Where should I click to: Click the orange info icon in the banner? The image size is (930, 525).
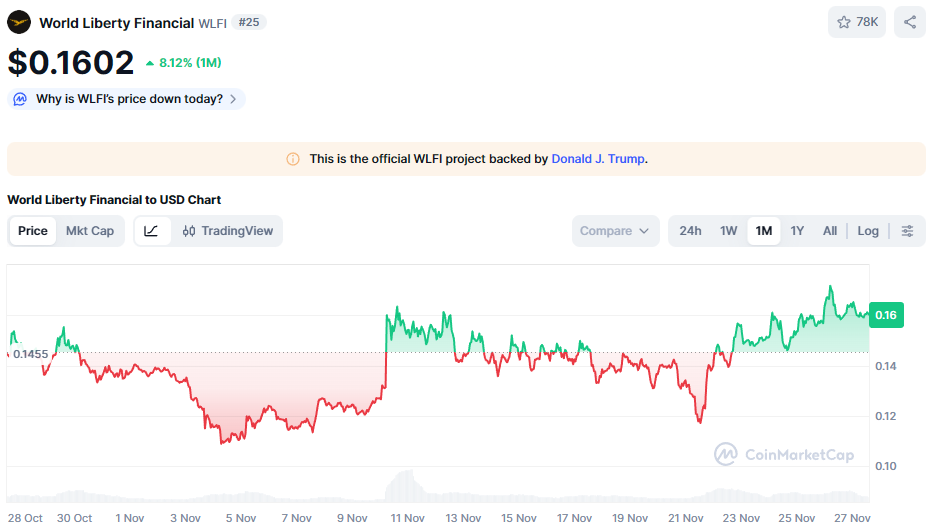point(293,159)
